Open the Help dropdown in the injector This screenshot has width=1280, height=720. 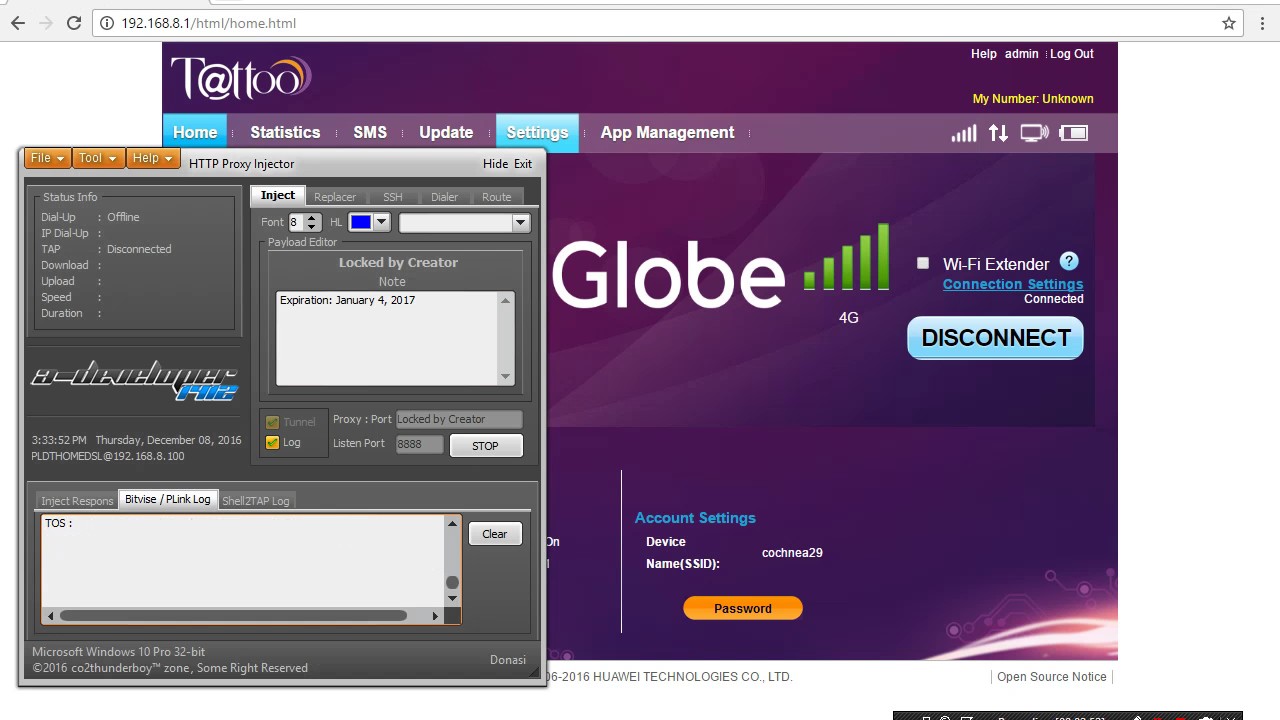point(153,158)
